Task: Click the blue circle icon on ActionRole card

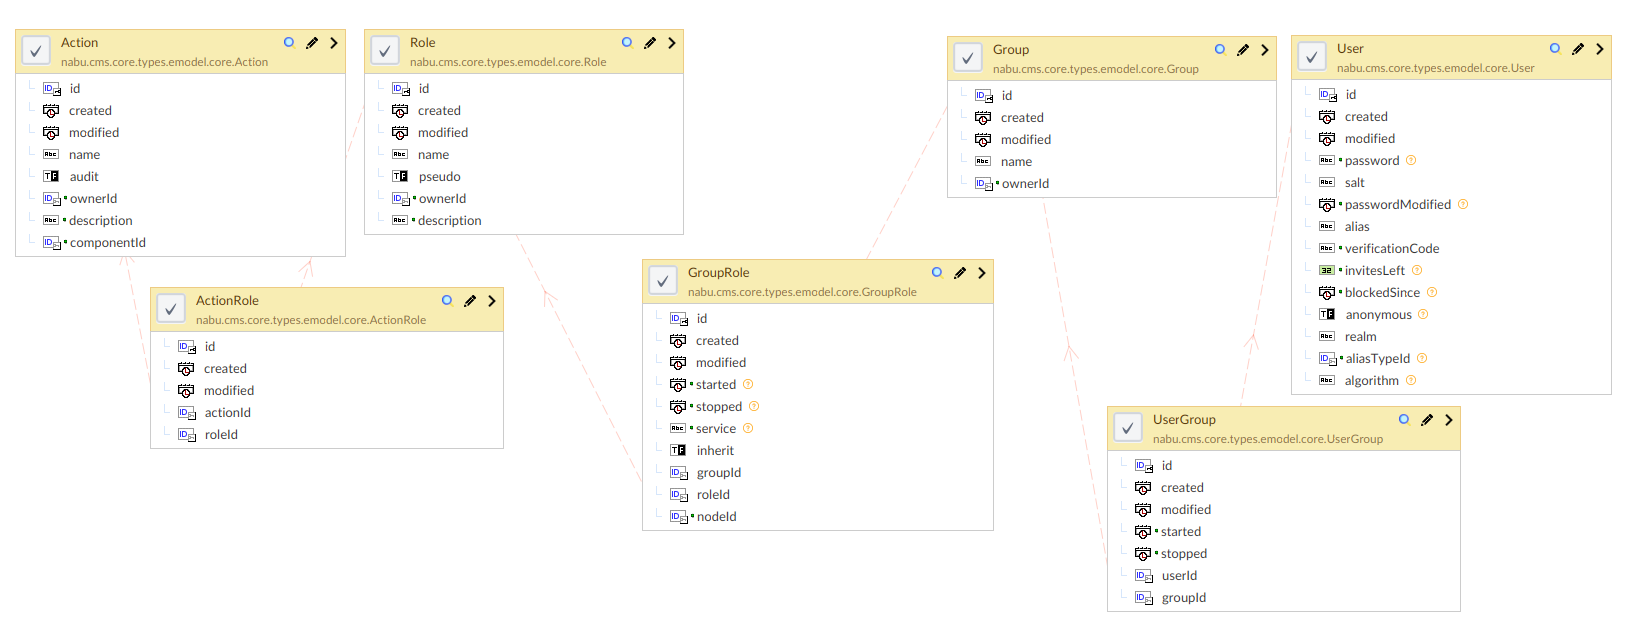Action: tap(447, 300)
